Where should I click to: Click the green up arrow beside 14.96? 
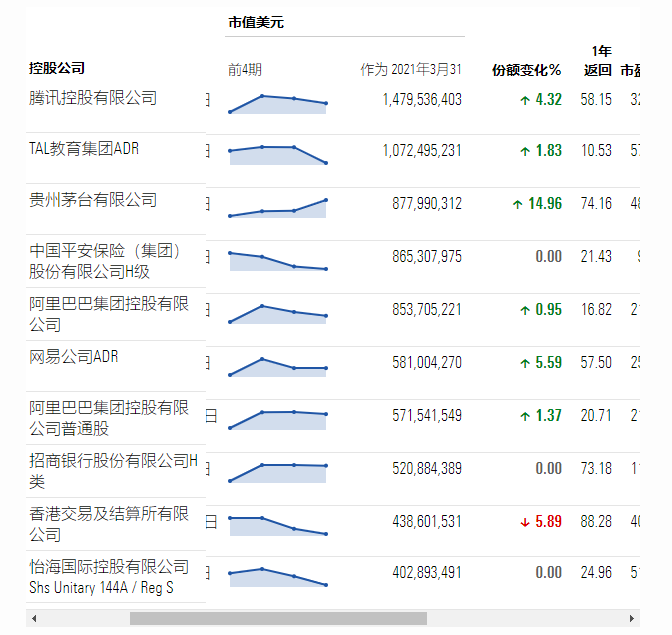point(517,204)
